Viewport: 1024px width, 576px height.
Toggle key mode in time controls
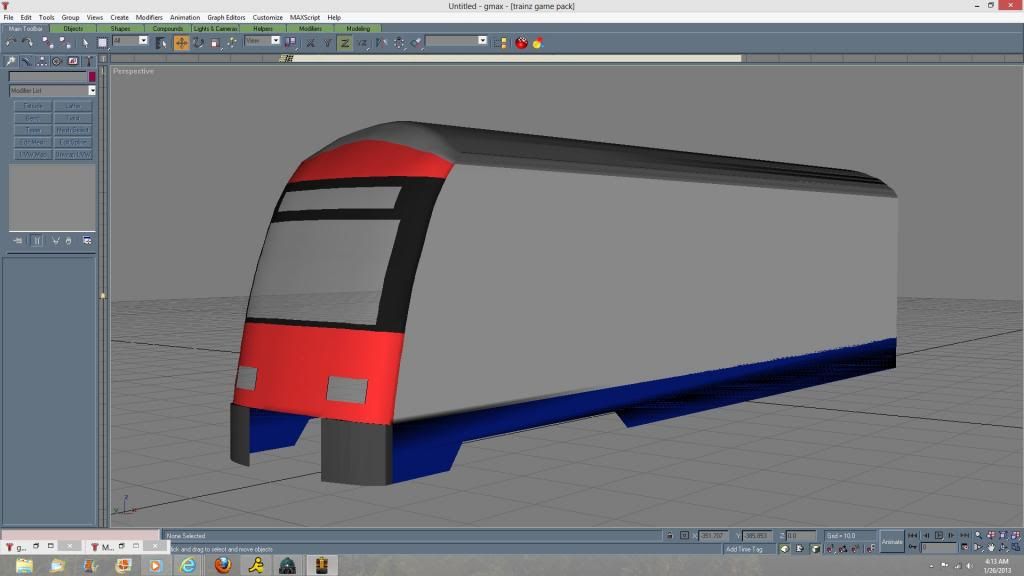[912, 548]
